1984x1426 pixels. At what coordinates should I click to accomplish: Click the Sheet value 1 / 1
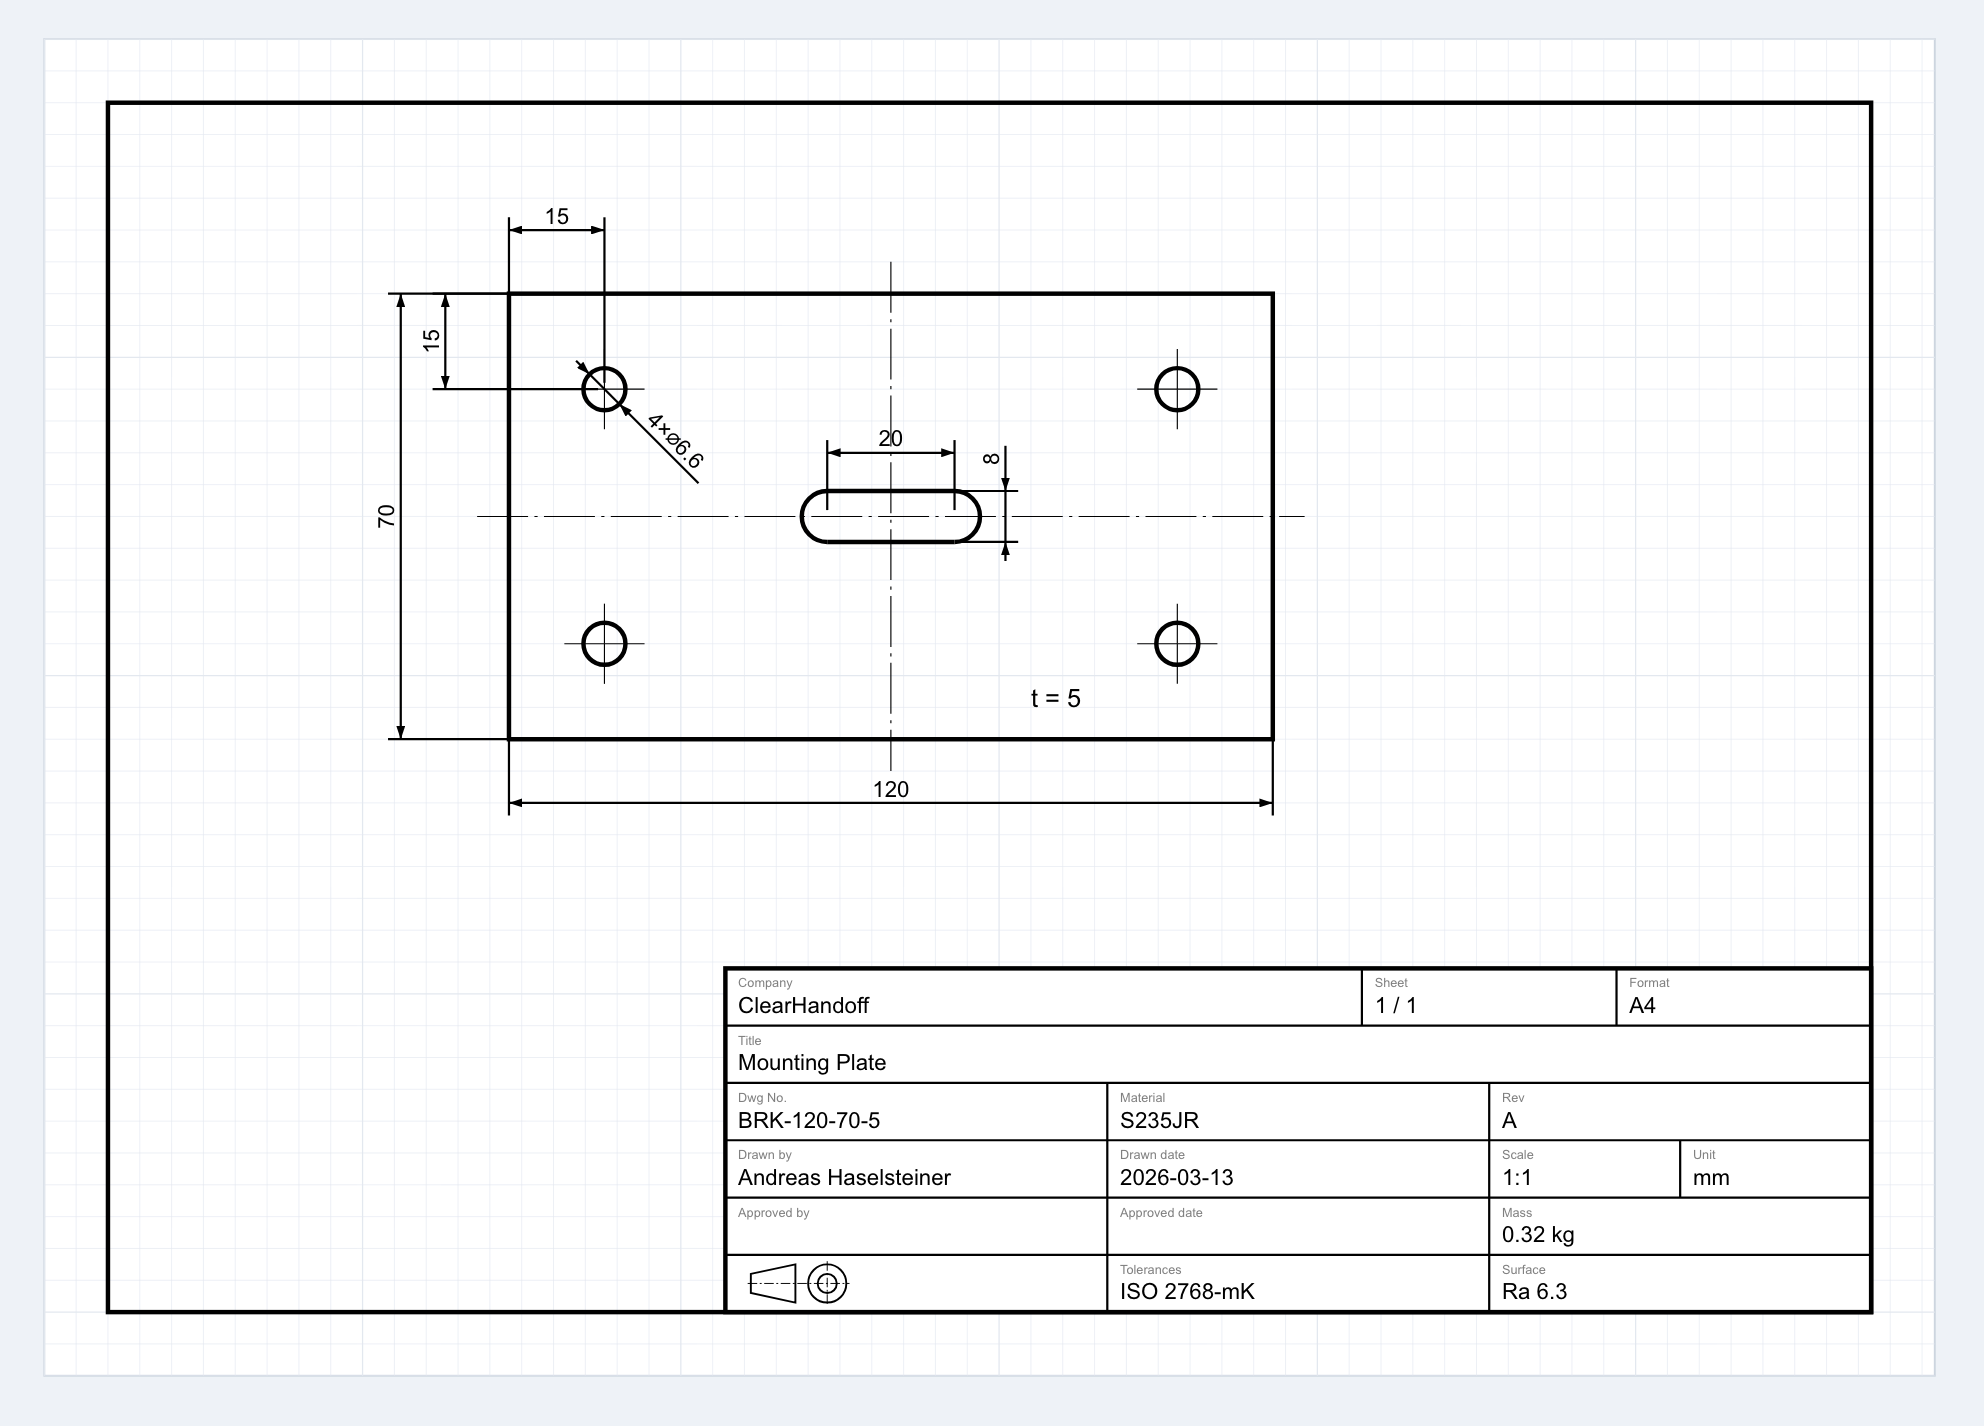[x=1395, y=1005]
